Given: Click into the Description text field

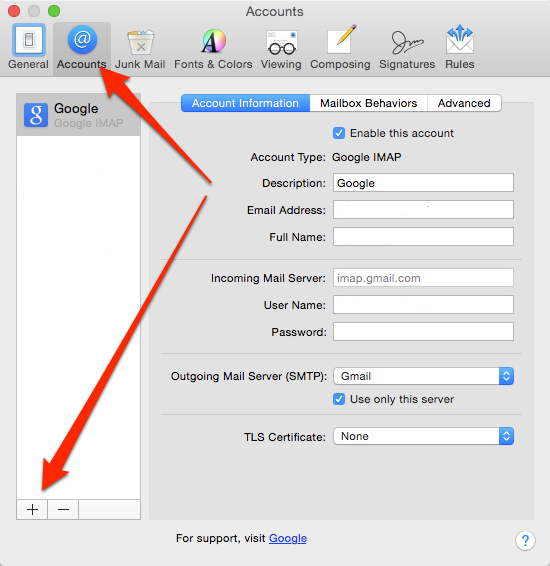Looking at the screenshot, I should pyautogui.click(x=423, y=183).
